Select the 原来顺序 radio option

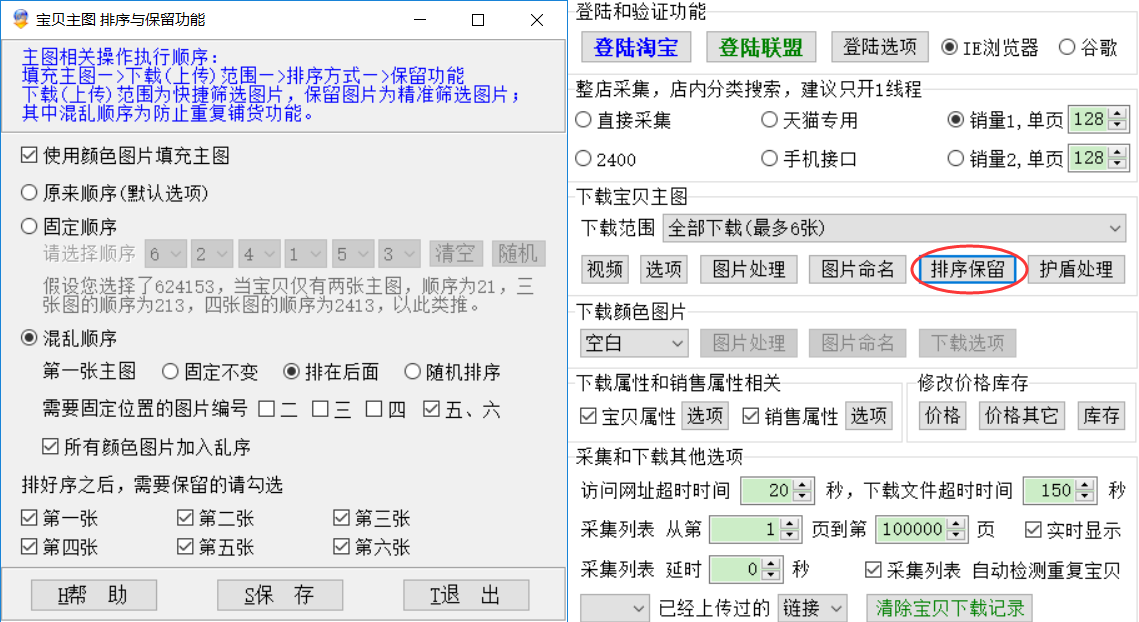30,193
